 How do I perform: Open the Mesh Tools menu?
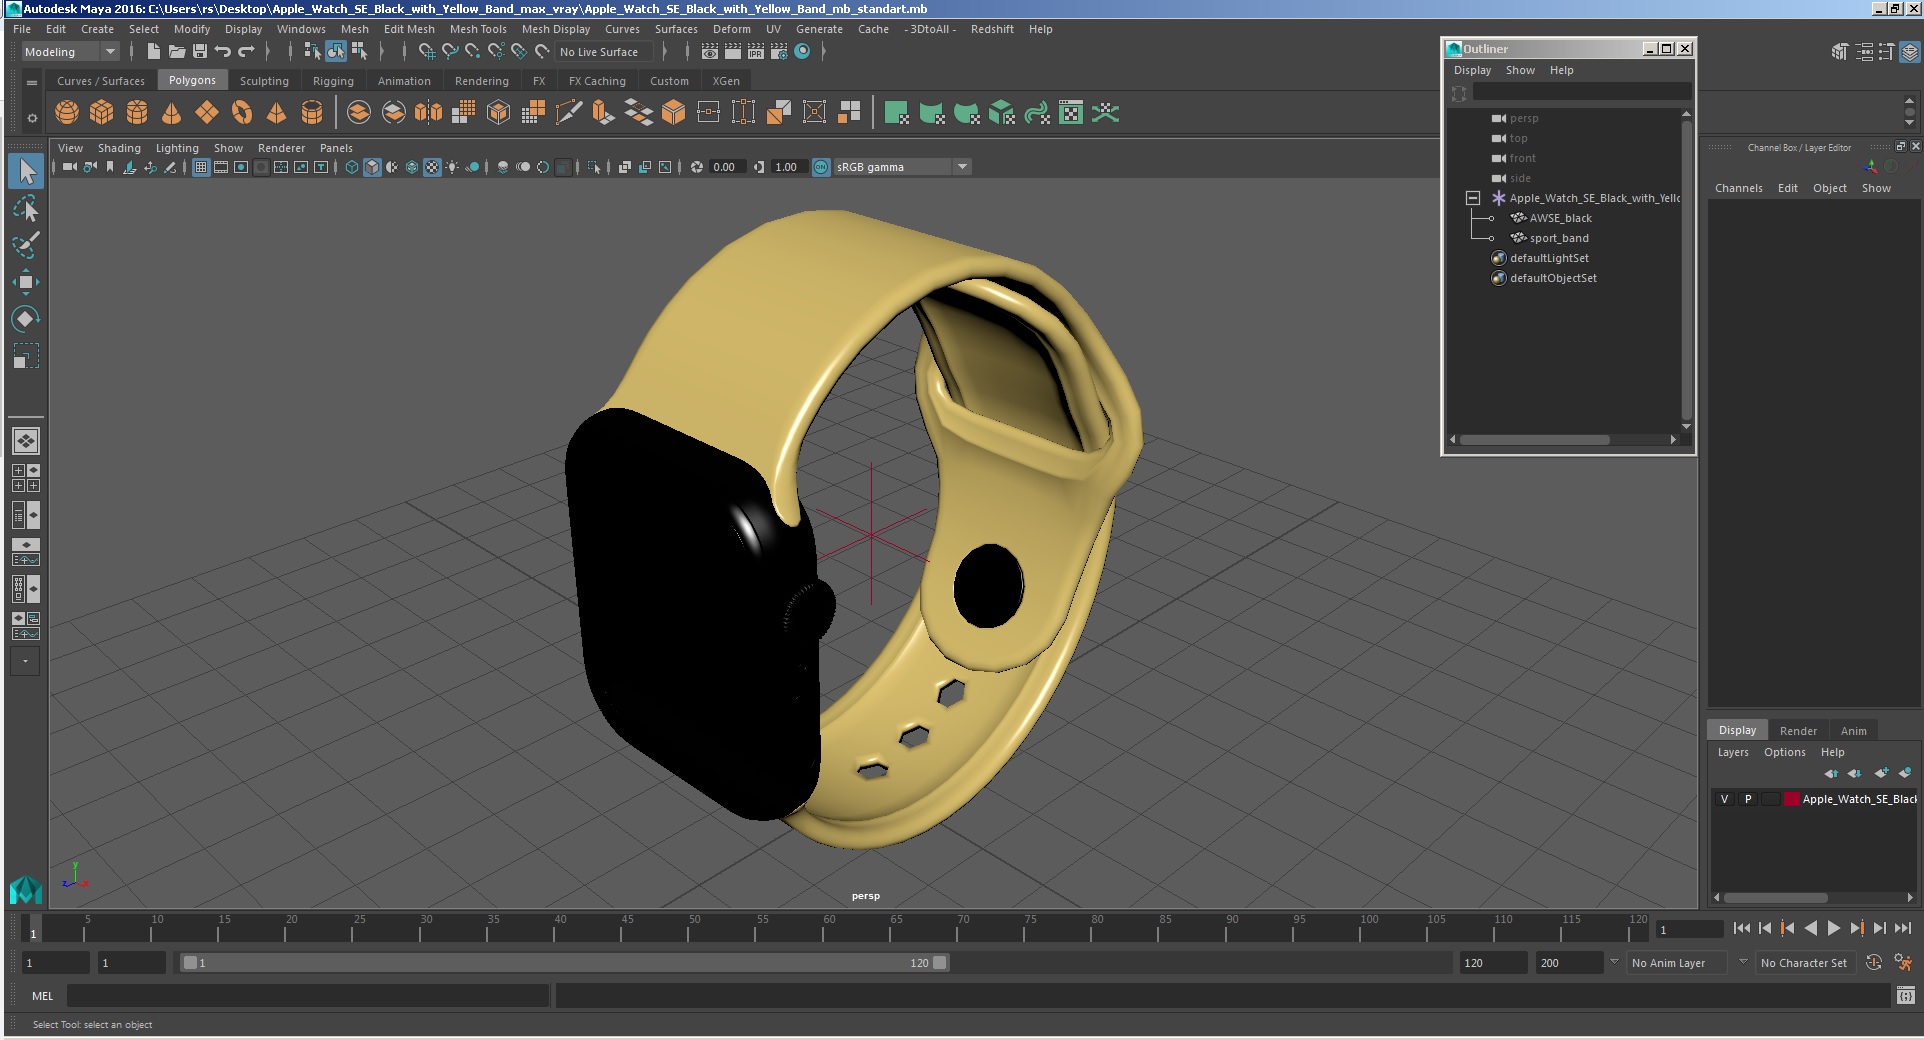[x=478, y=29]
